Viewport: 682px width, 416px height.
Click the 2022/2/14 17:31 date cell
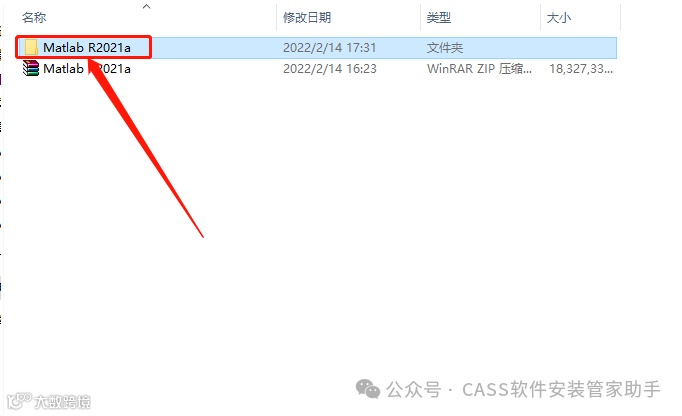click(329, 47)
